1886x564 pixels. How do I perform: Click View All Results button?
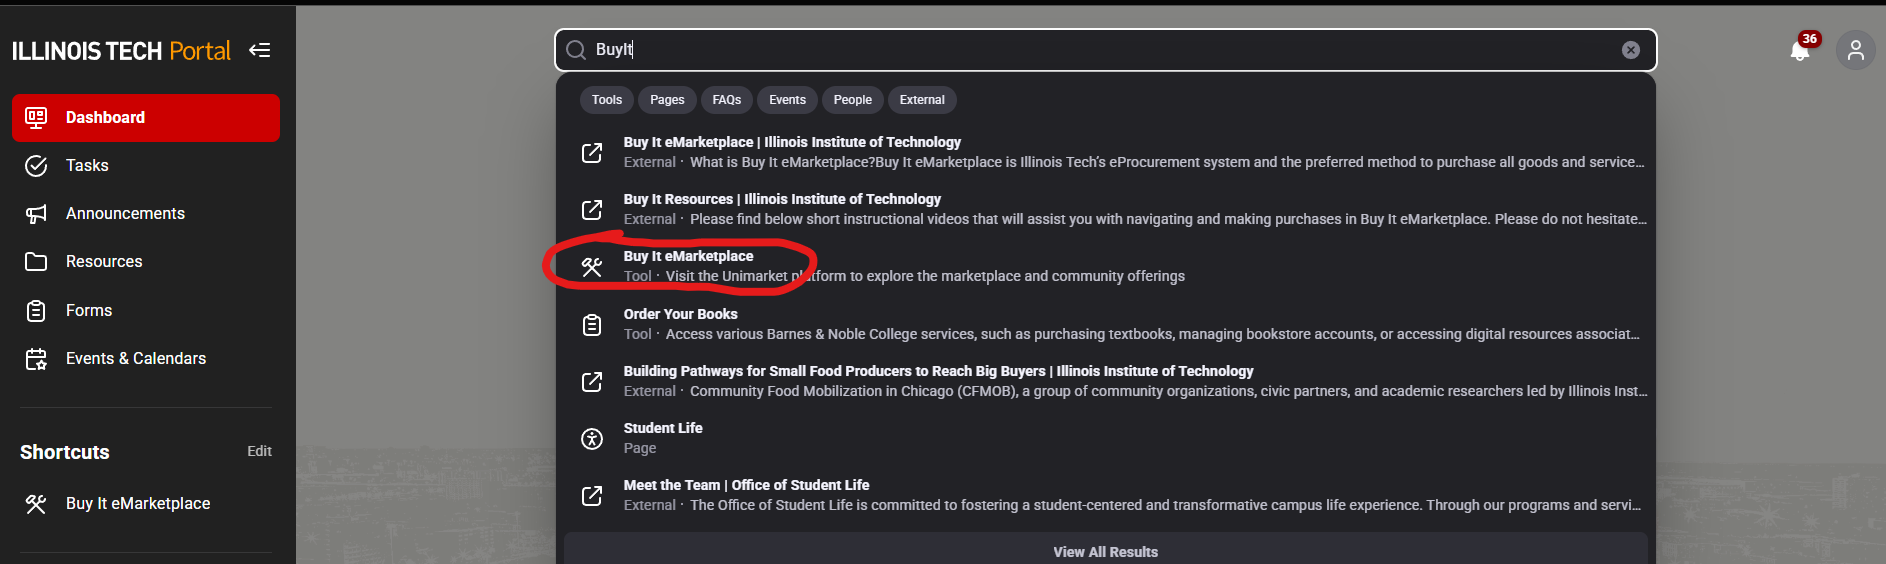tap(1105, 551)
